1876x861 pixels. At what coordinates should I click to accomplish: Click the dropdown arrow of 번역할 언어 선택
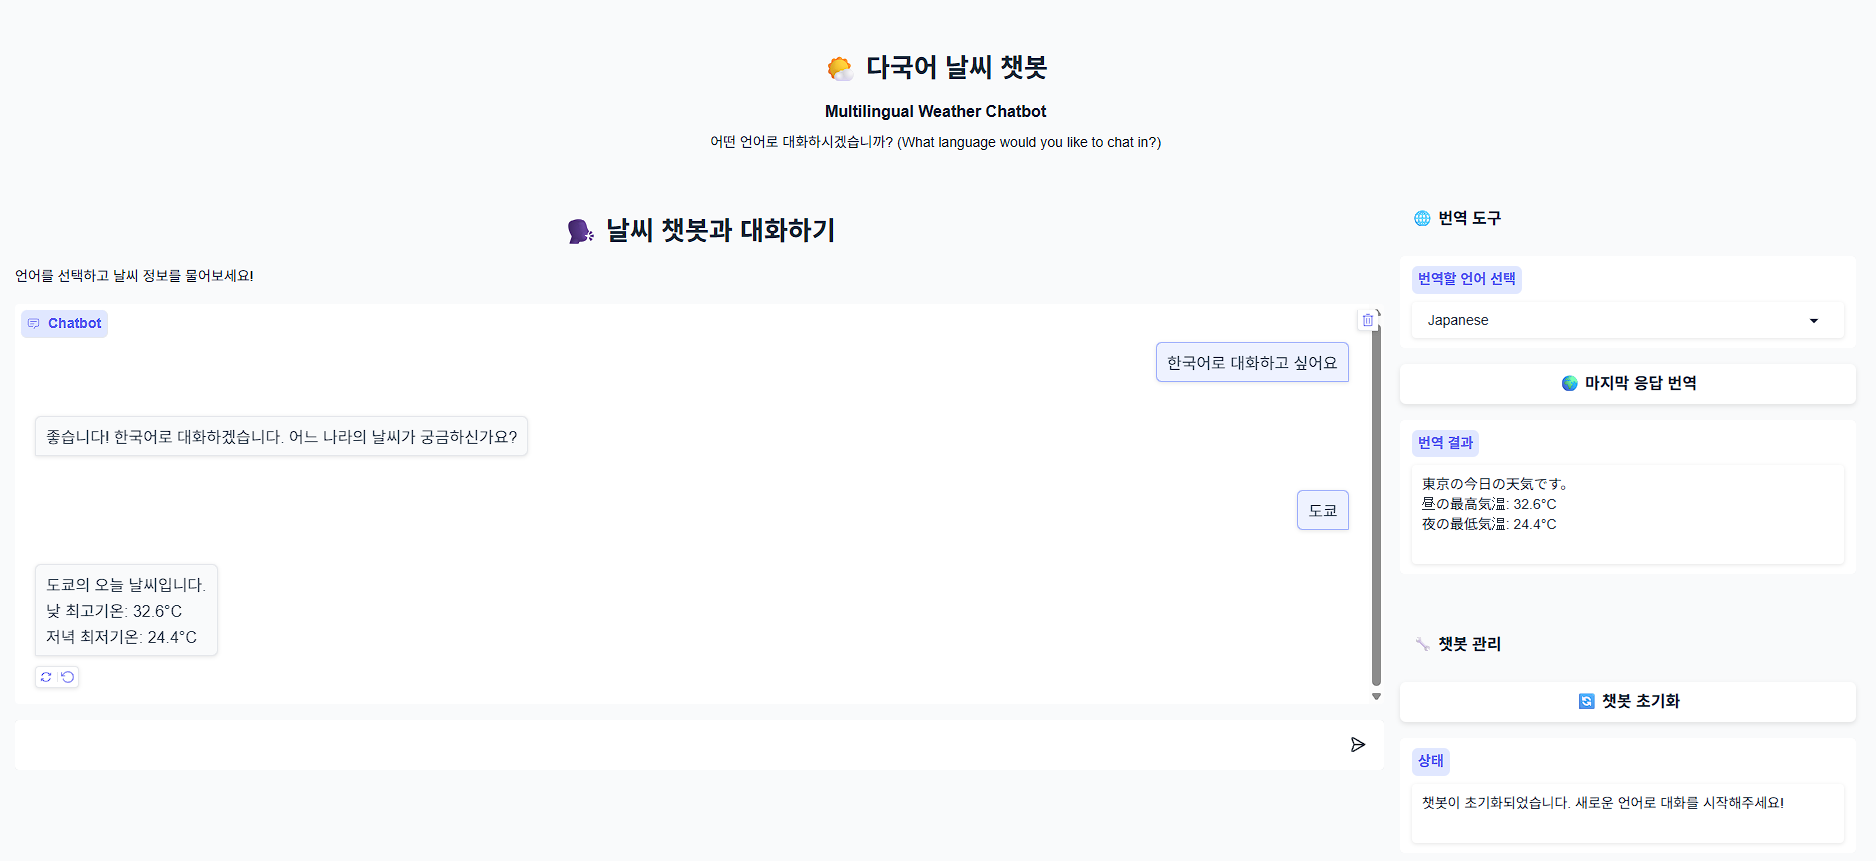[x=1813, y=321]
